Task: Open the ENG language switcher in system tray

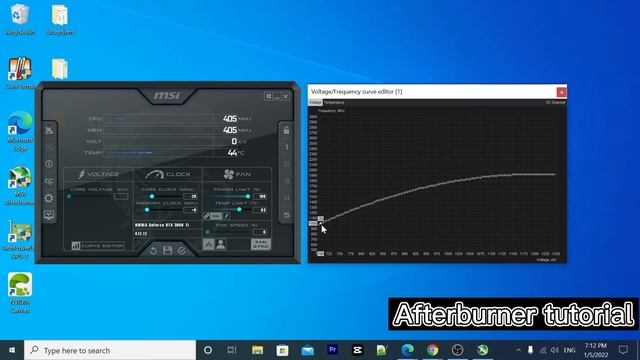Action: point(569,350)
